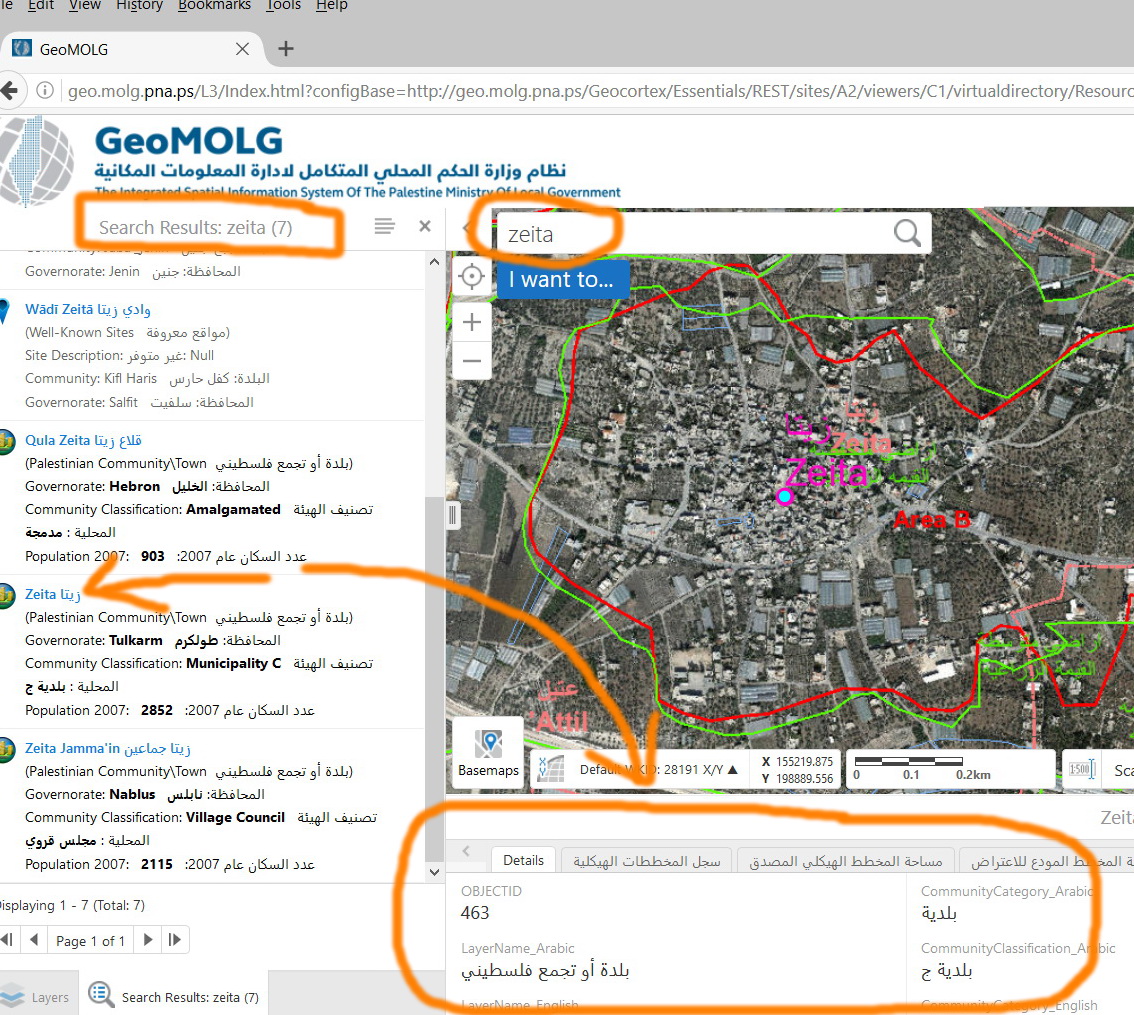This screenshot has height=1015, width=1134.
Task: Close the Search Results panel
Action: (x=425, y=226)
